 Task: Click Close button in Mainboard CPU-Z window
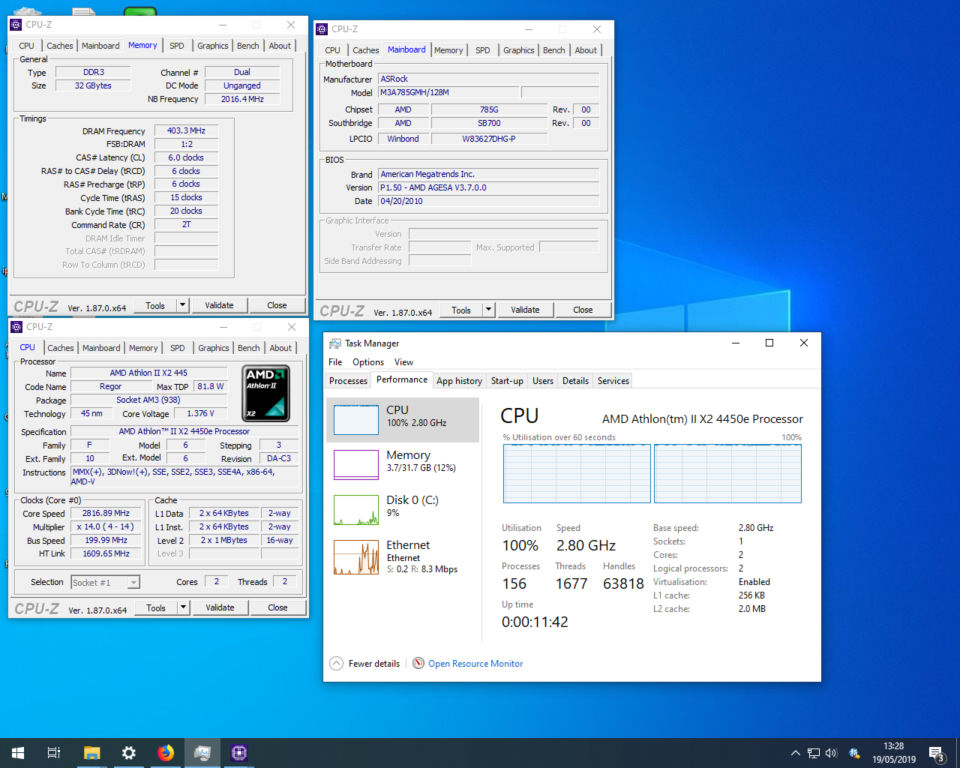[583, 309]
